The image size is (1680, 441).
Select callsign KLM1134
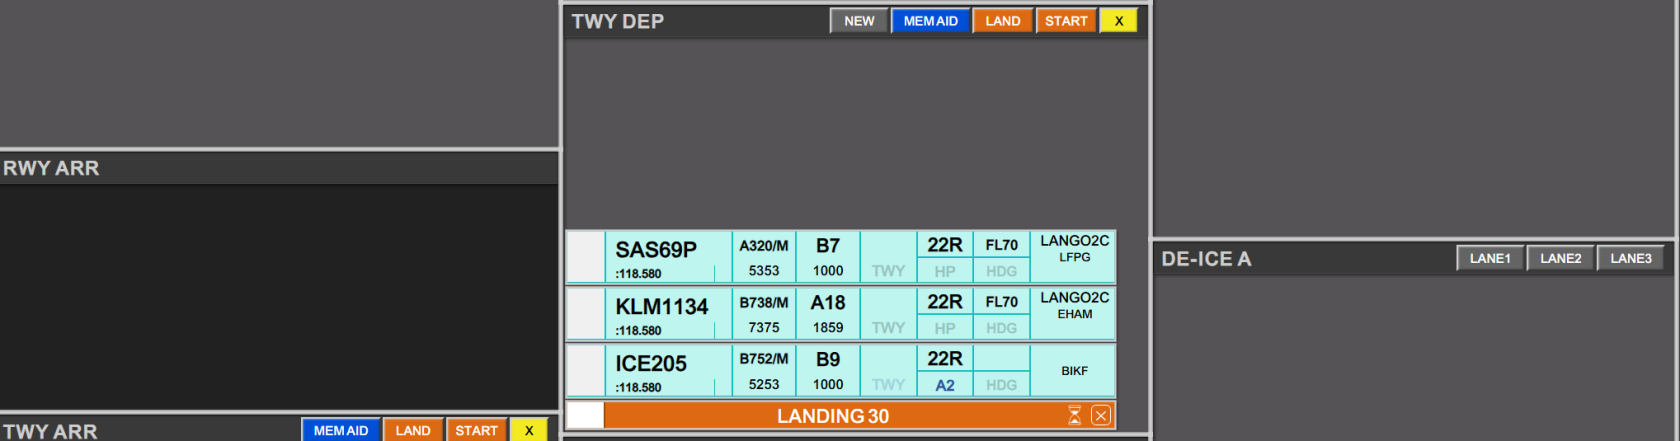[x=662, y=306]
